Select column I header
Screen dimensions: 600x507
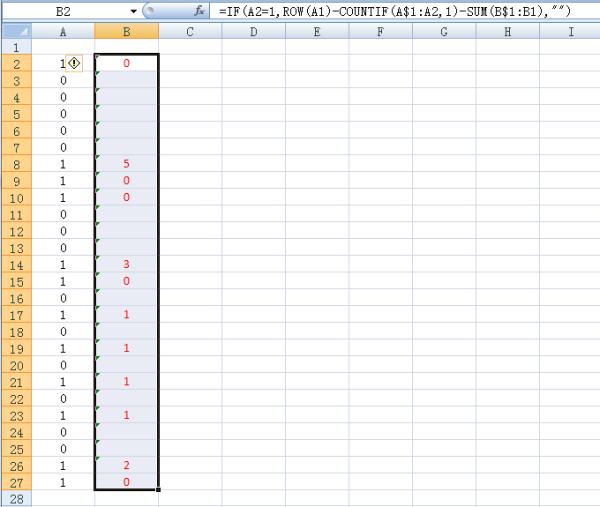coord(570,31)
